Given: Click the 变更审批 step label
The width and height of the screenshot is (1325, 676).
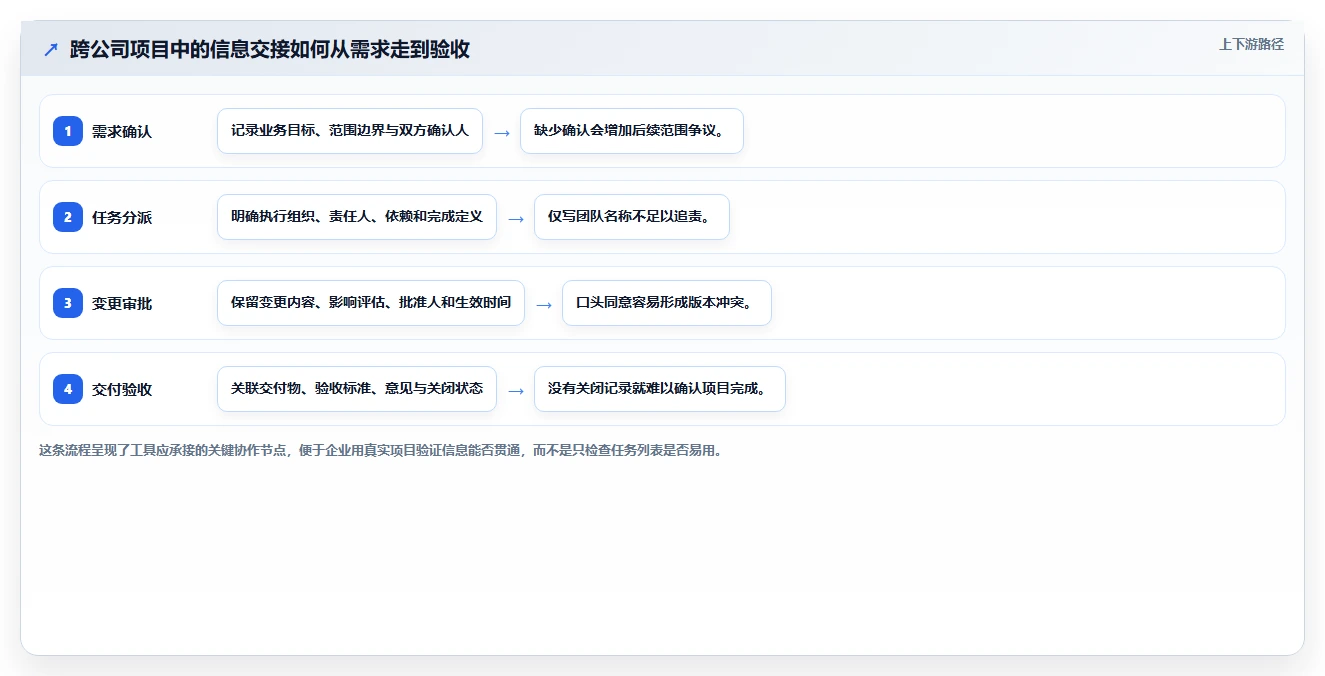Looking at the screenshot, I should click(122, 303).
